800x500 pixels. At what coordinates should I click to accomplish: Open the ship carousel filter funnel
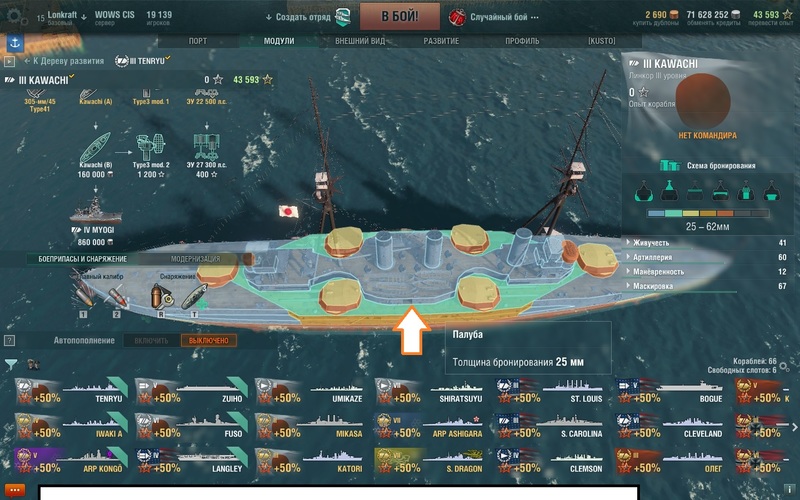[x=11, y=364]
